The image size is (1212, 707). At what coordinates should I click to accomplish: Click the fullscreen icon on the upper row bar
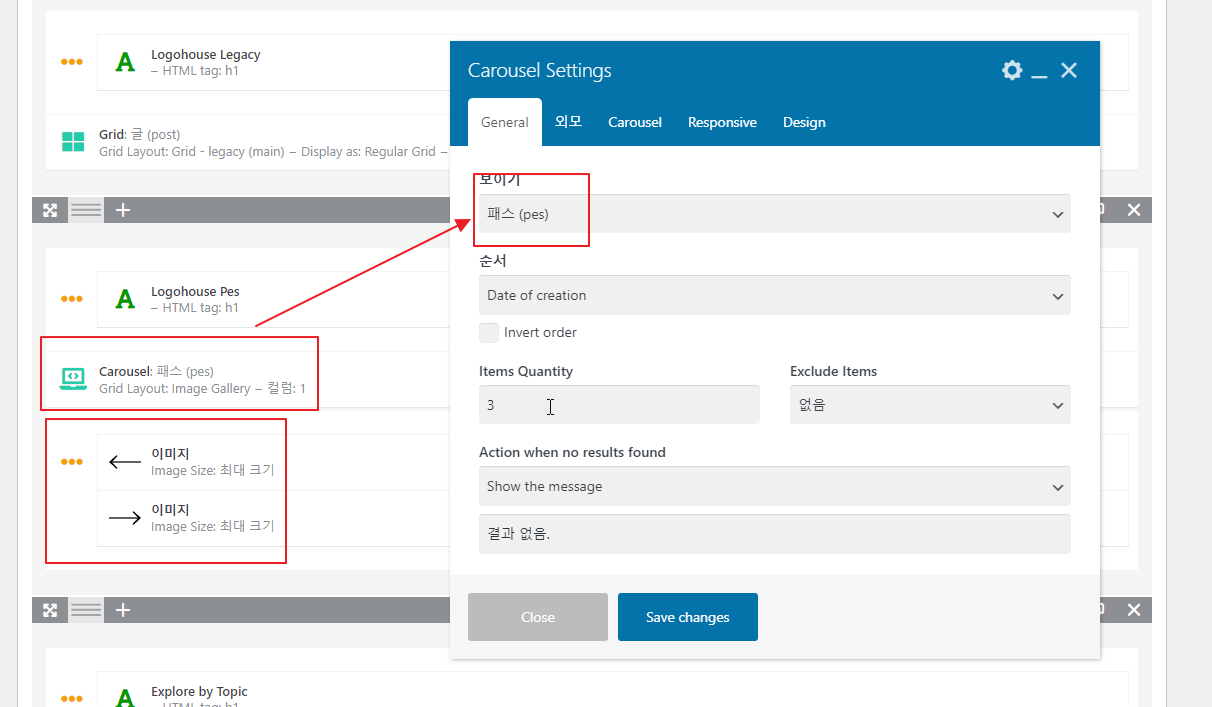[50, 210]
